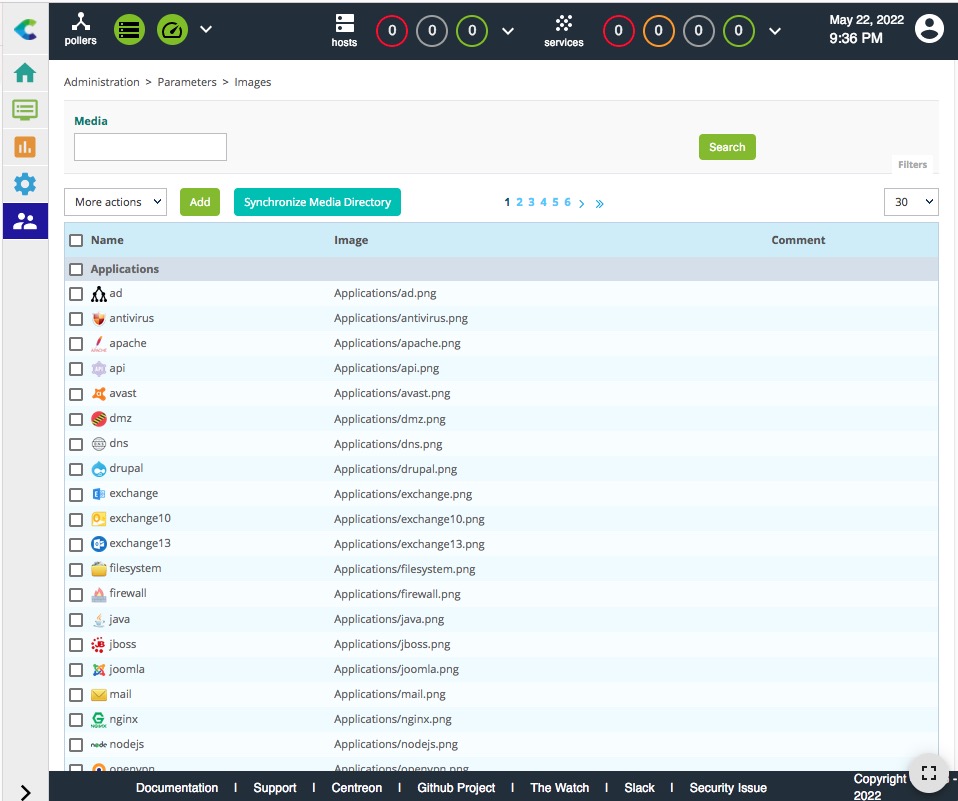Click the fullscreen toggle icon
This screenshot has height=801, width=958.
(x=928, y=773)
